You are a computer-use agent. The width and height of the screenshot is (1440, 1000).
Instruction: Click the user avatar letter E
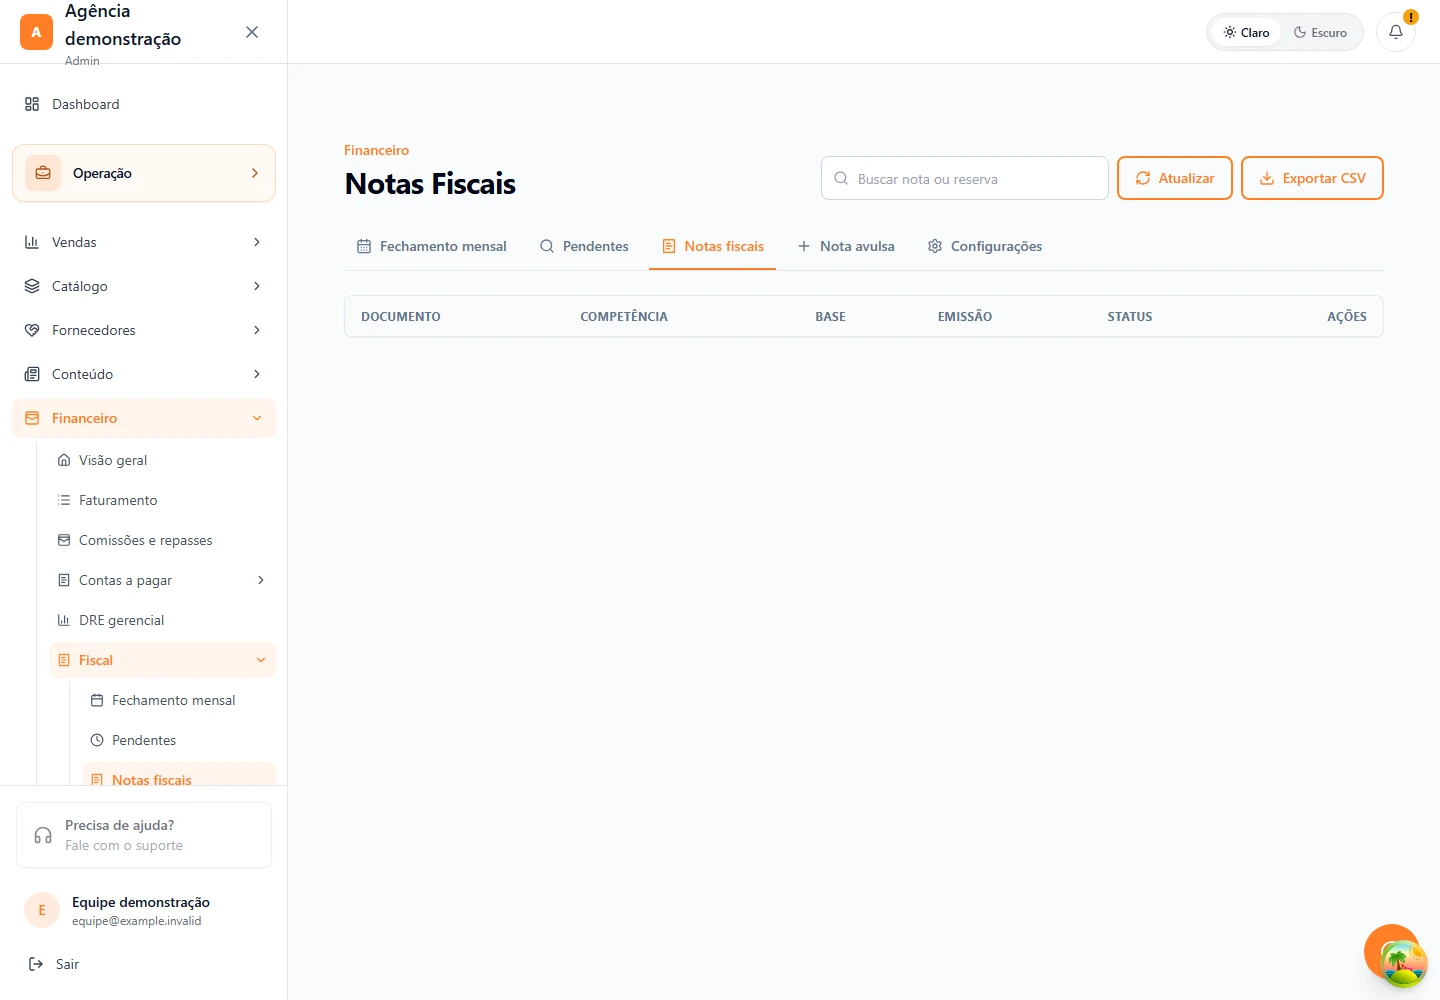point(42,910)
